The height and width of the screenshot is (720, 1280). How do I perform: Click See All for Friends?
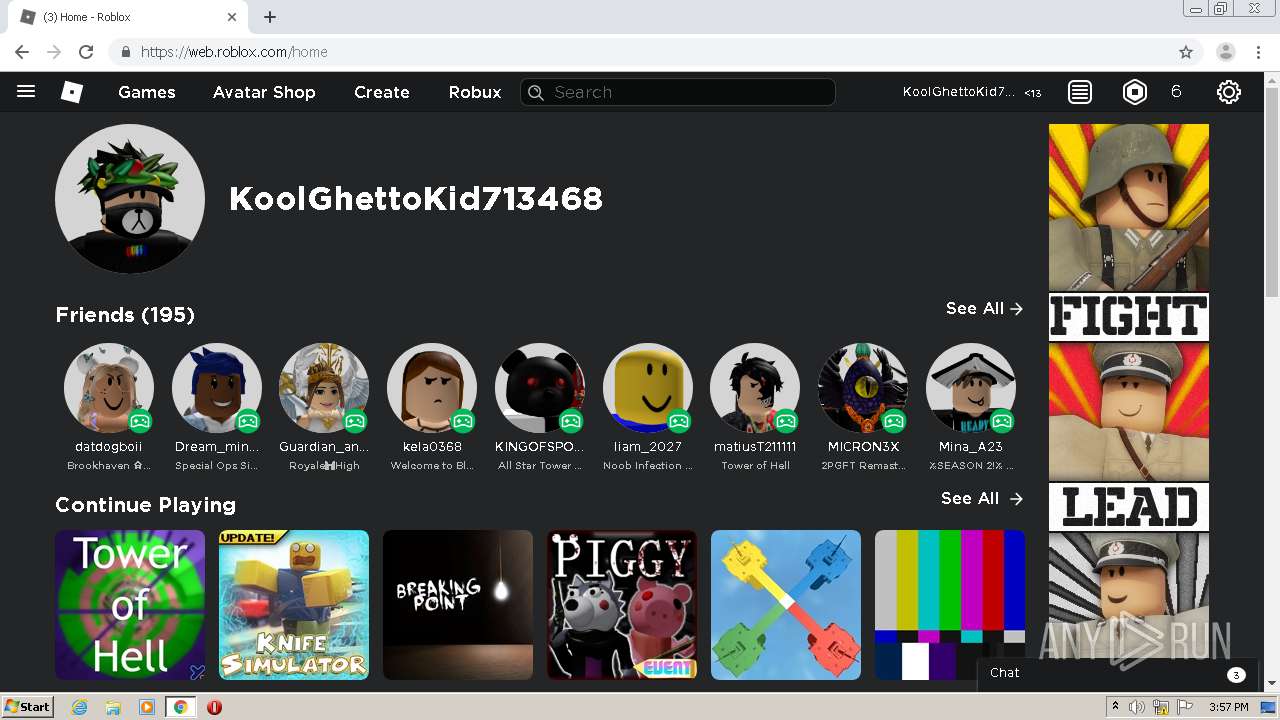(x=985, y=308)
